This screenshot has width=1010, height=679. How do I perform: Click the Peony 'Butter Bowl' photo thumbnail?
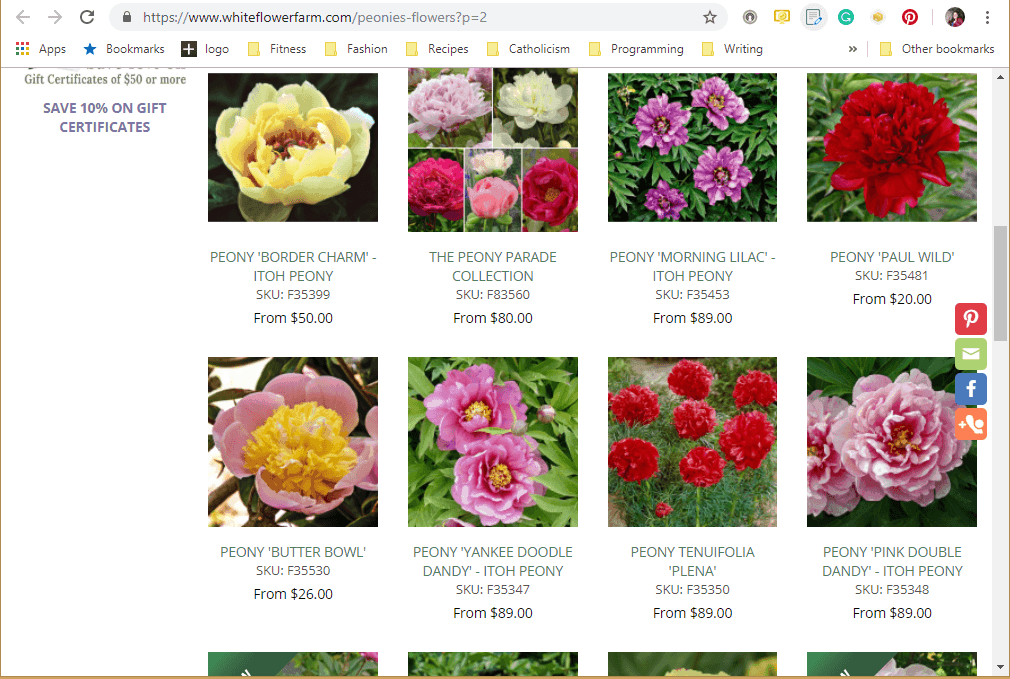click(292, 442)
